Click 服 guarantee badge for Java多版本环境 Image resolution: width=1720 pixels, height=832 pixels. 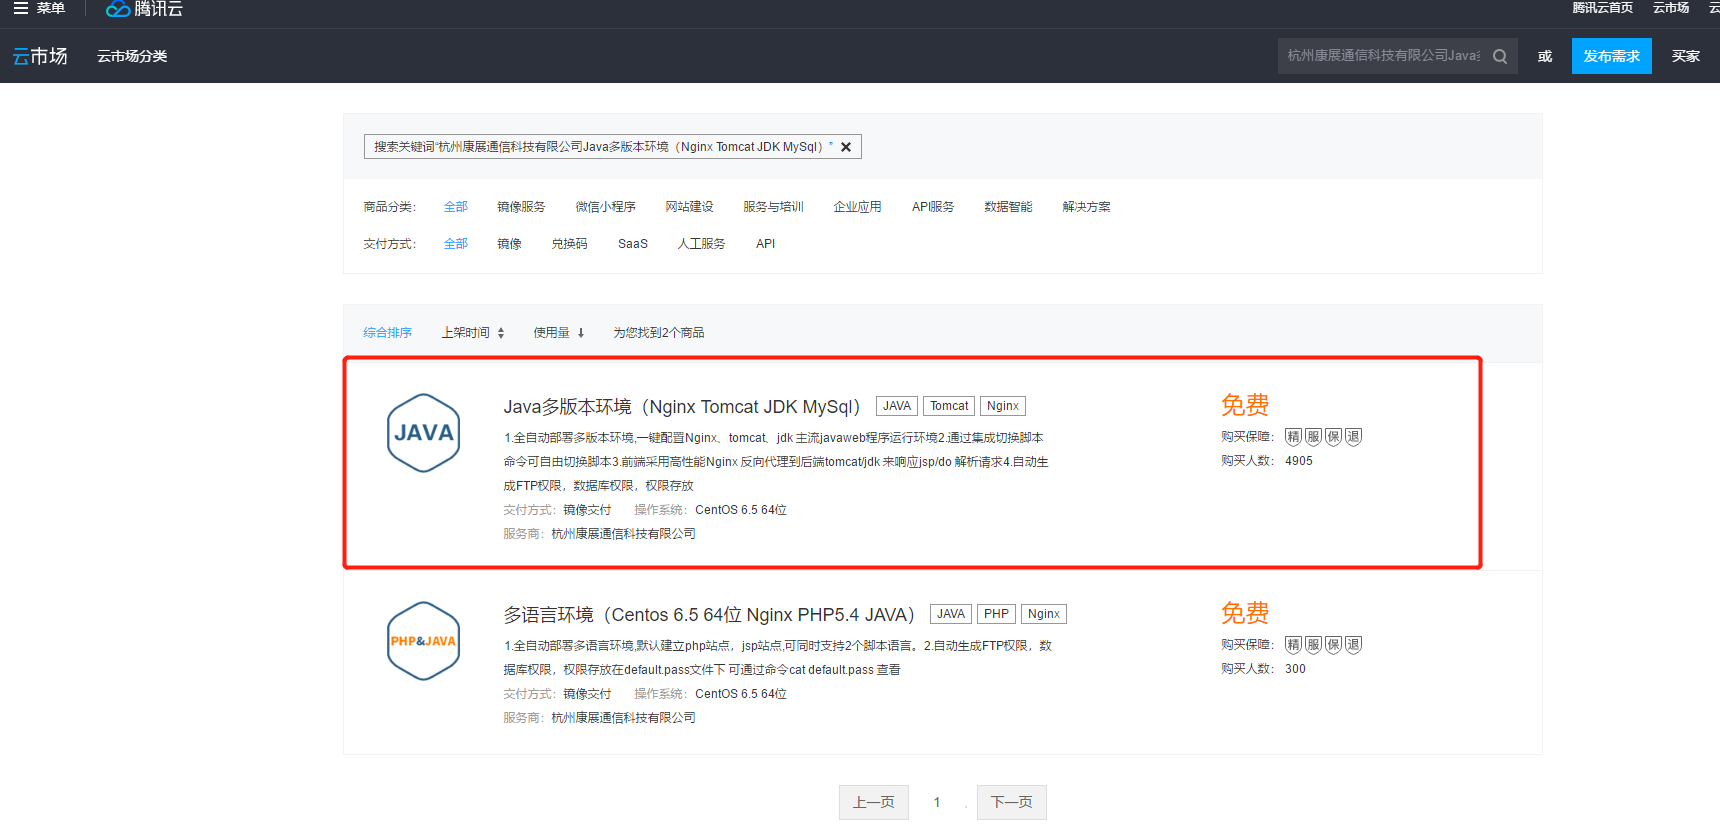(1314, 437)
